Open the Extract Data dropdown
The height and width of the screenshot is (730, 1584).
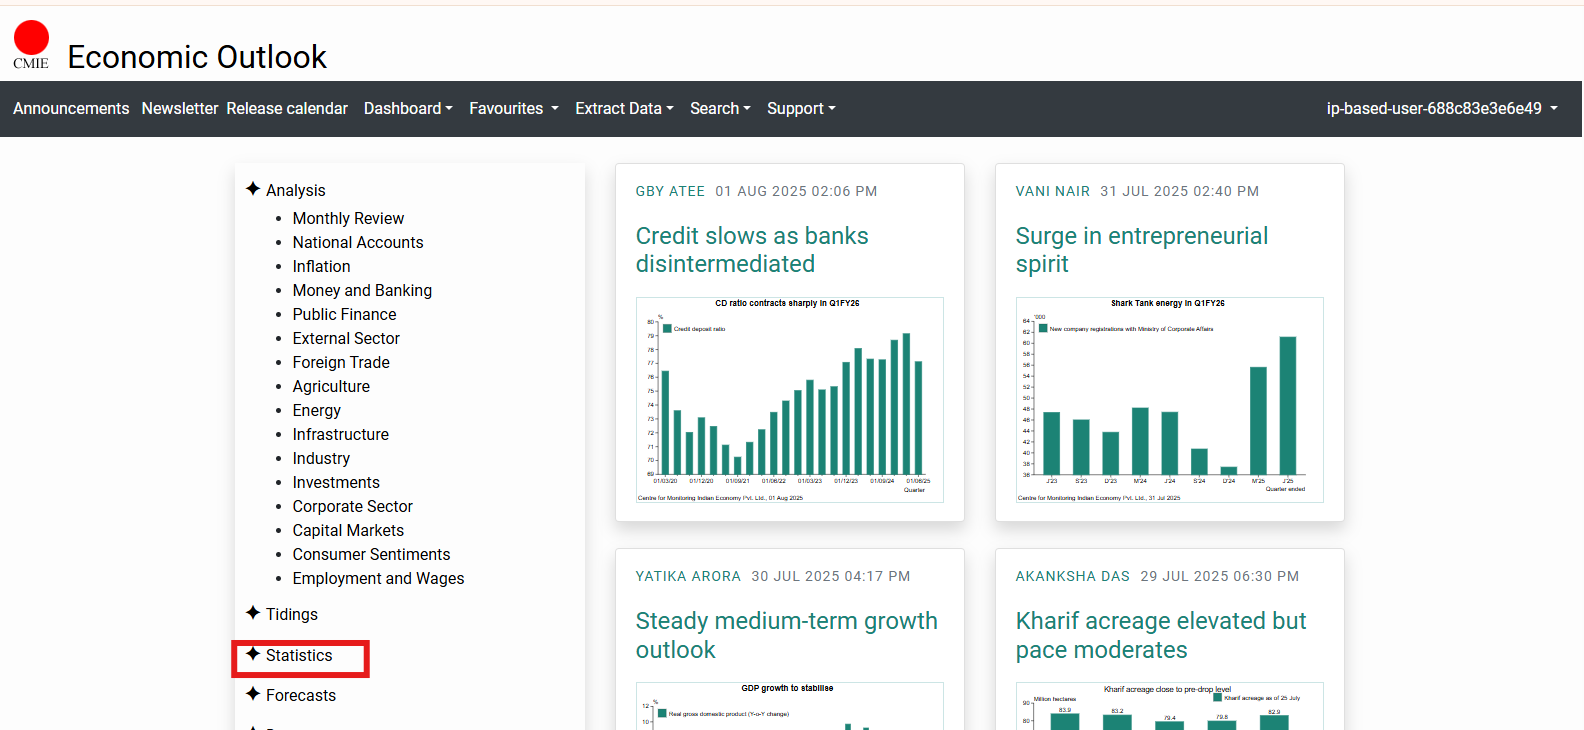[624, 108]
